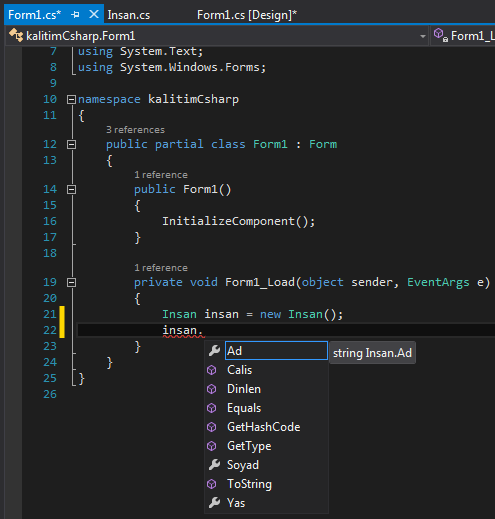Click line number 10 in the gutter
This screenshot has width=495, height=519.
tap(50, 99)
